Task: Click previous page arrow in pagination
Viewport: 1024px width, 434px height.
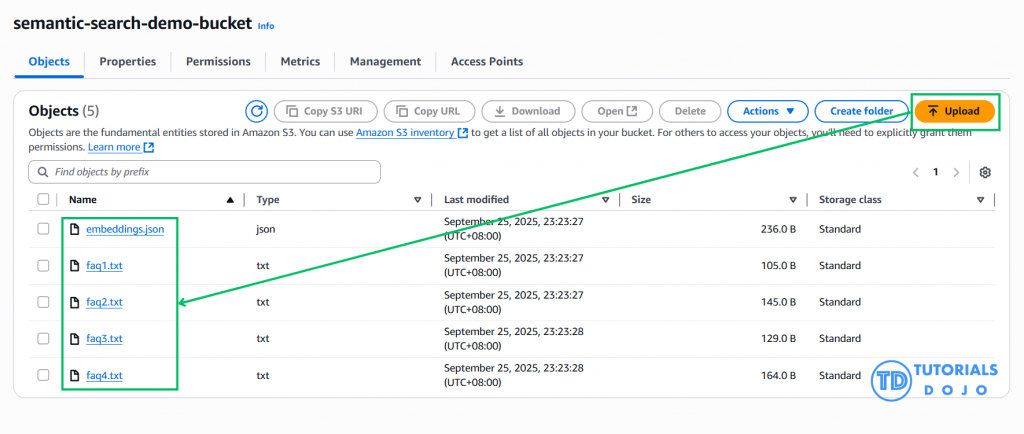Action: [x=915, y=172]
